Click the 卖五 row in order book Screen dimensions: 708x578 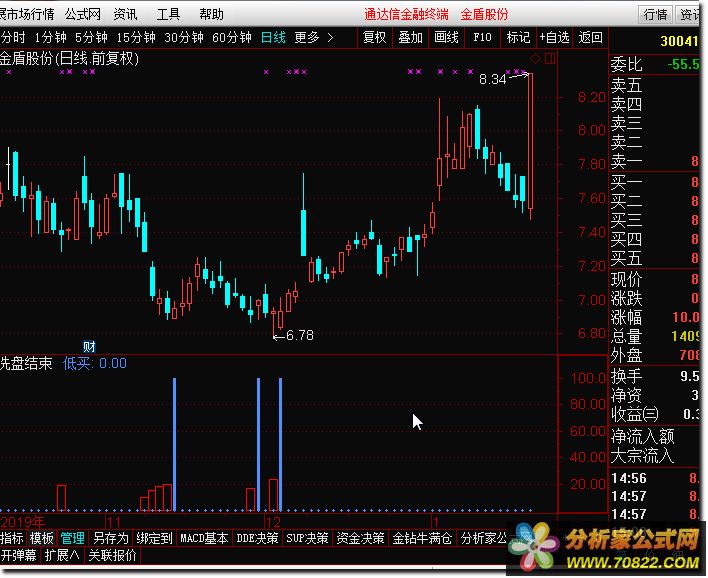point(655,84)
